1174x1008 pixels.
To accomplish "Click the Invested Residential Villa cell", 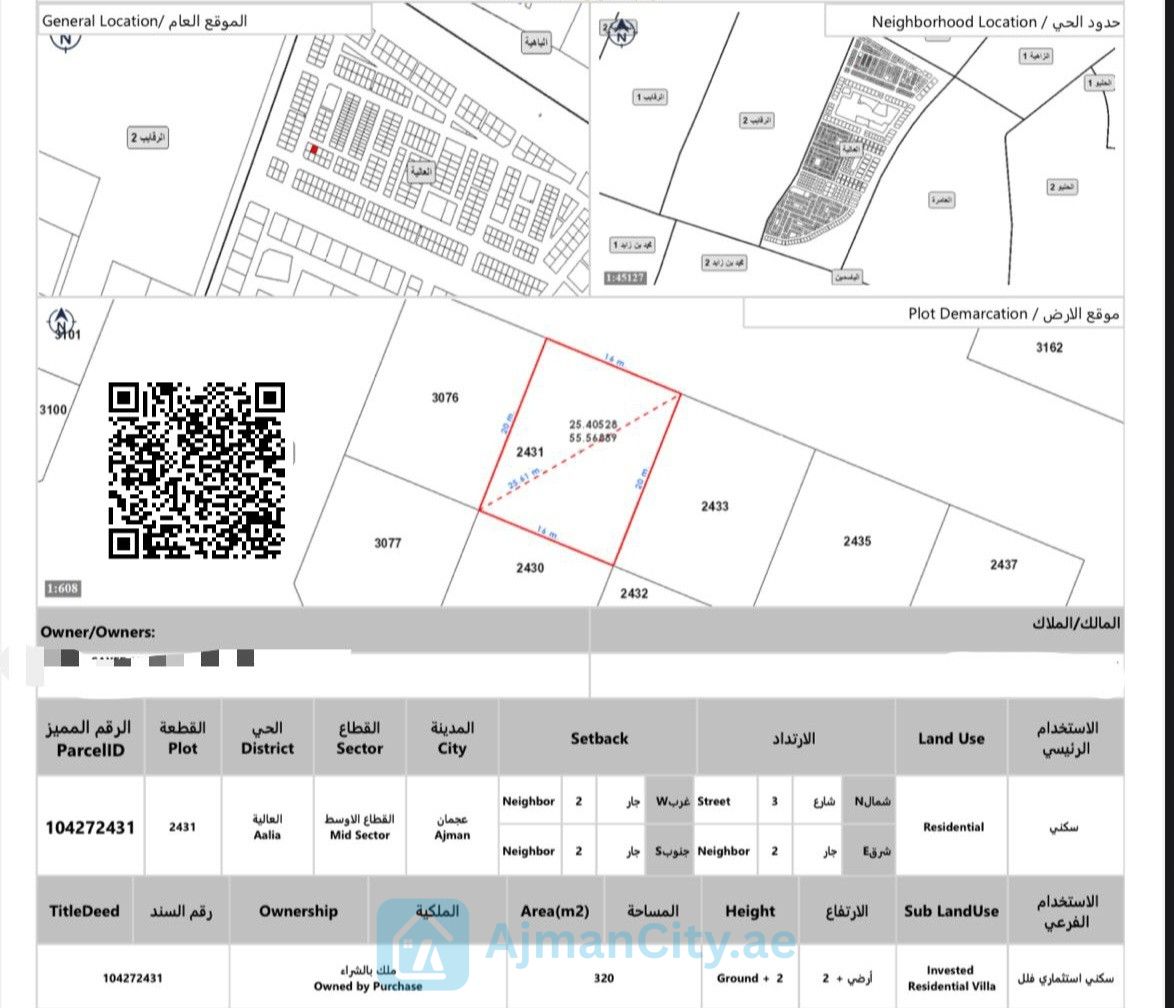I will tap(952, 978).
